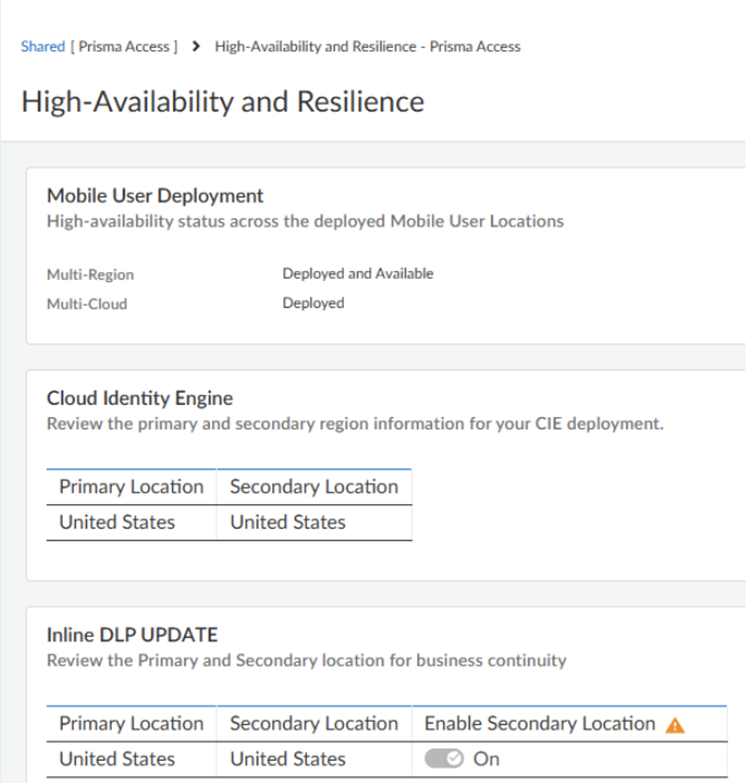This screenshot has height=783, width=750.
Task: Click Primary Location header in Cloud Identity Engine table
Action: 131,487
